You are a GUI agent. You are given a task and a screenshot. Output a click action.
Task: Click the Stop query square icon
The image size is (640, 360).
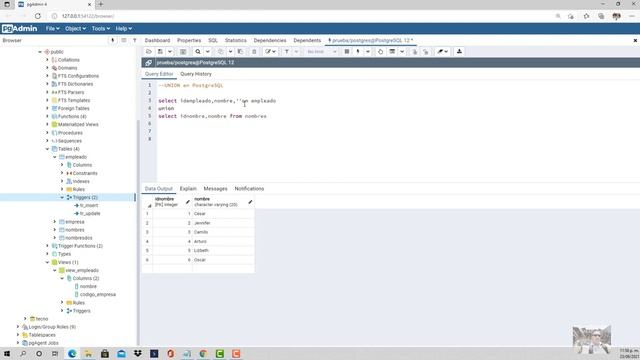347,52
